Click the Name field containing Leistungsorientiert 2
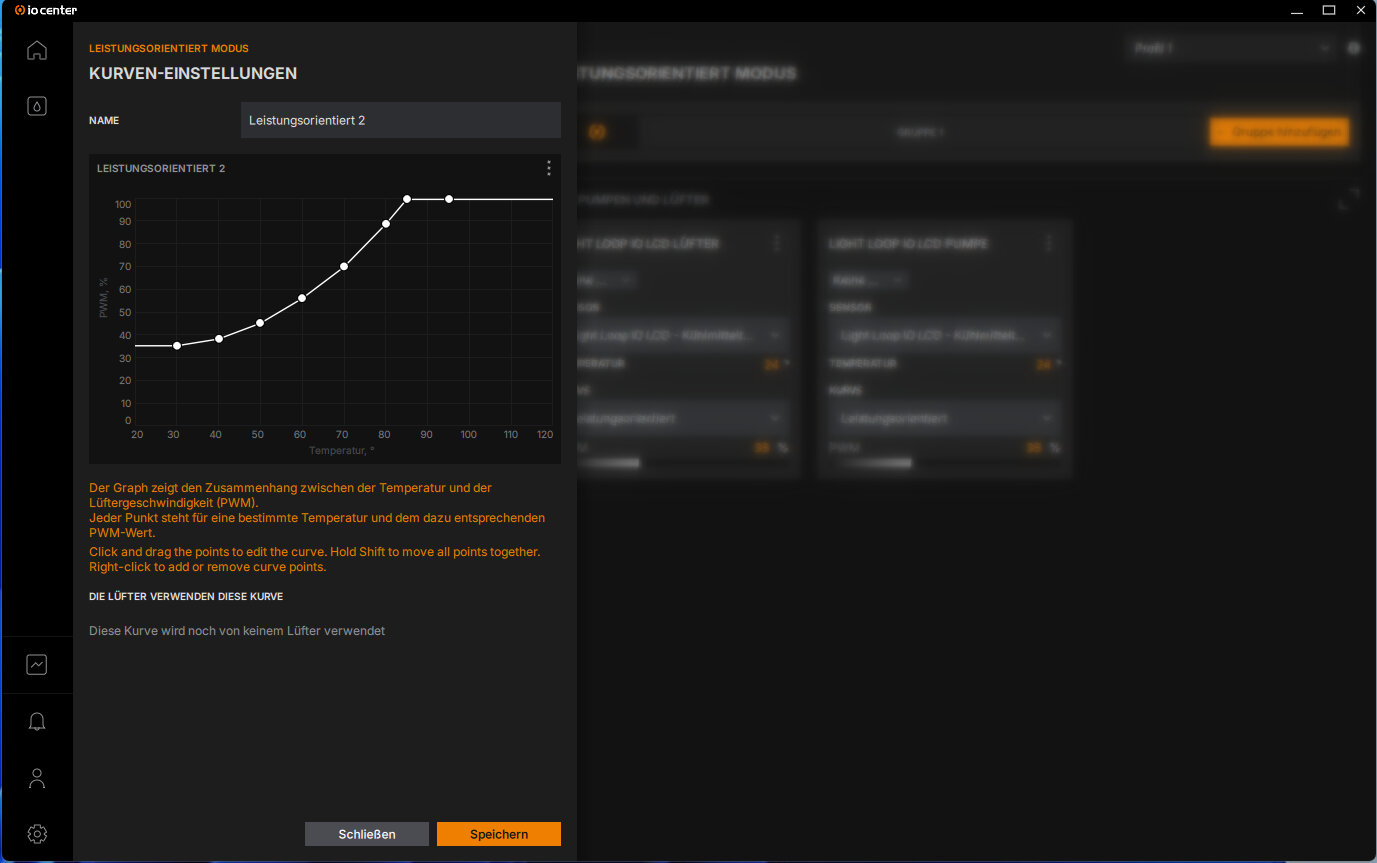Screen dimensions: 1377x863 (x=401, y=120)
